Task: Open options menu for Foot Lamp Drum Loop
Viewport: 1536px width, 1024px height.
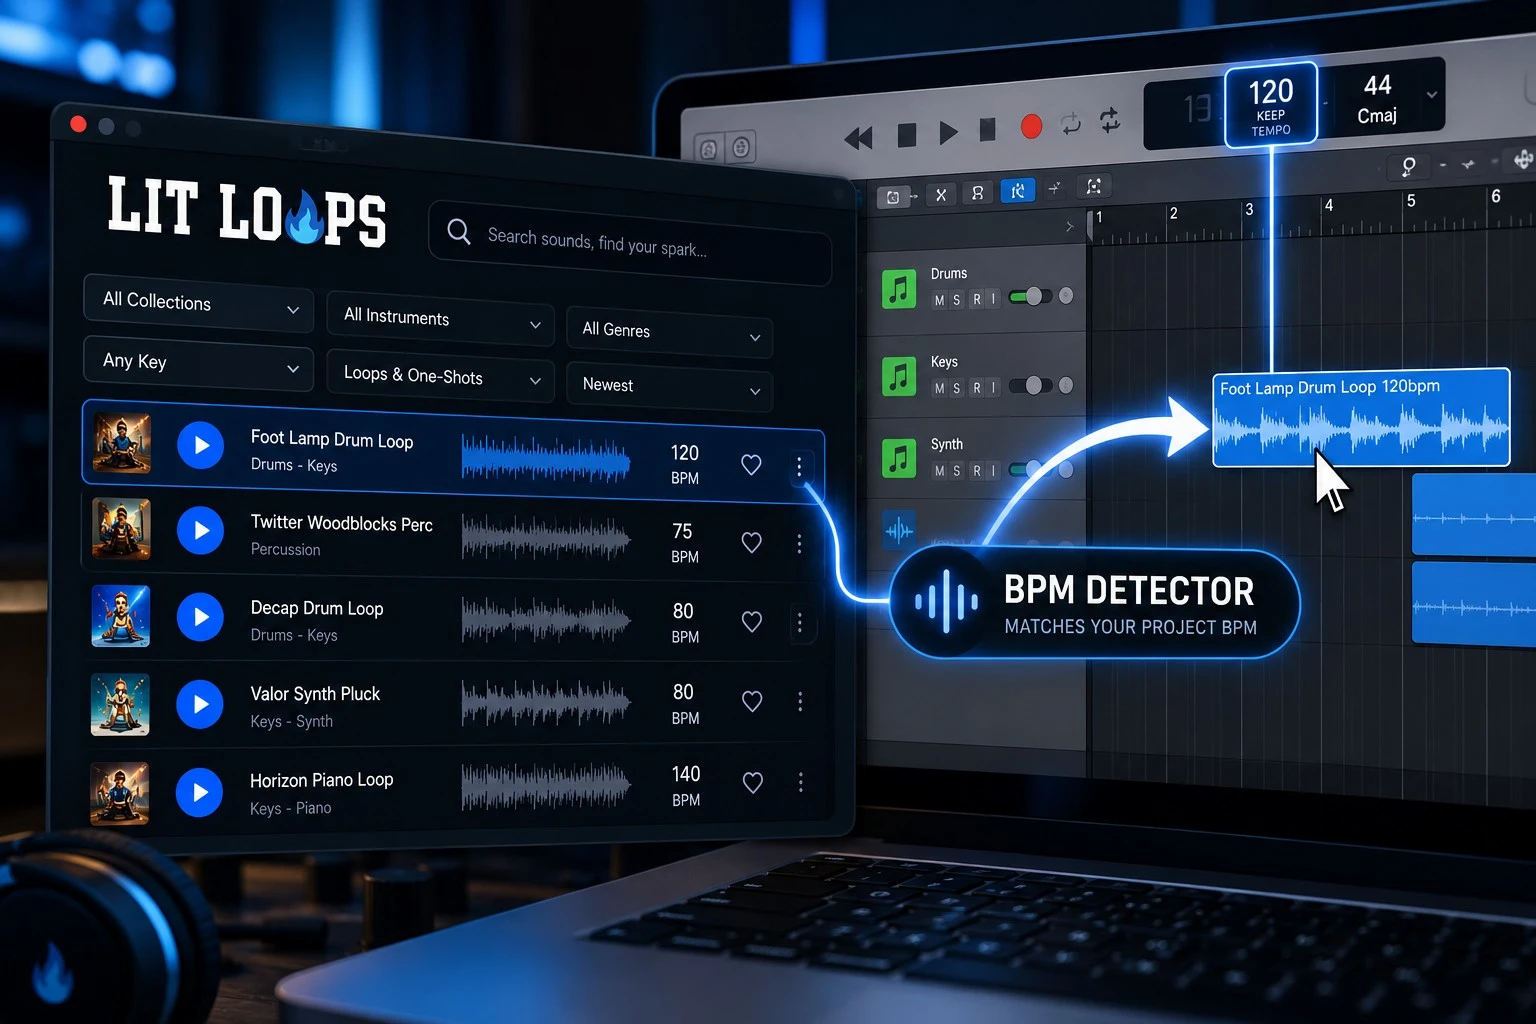Action: pyautogui.click(x=799, y=467)
